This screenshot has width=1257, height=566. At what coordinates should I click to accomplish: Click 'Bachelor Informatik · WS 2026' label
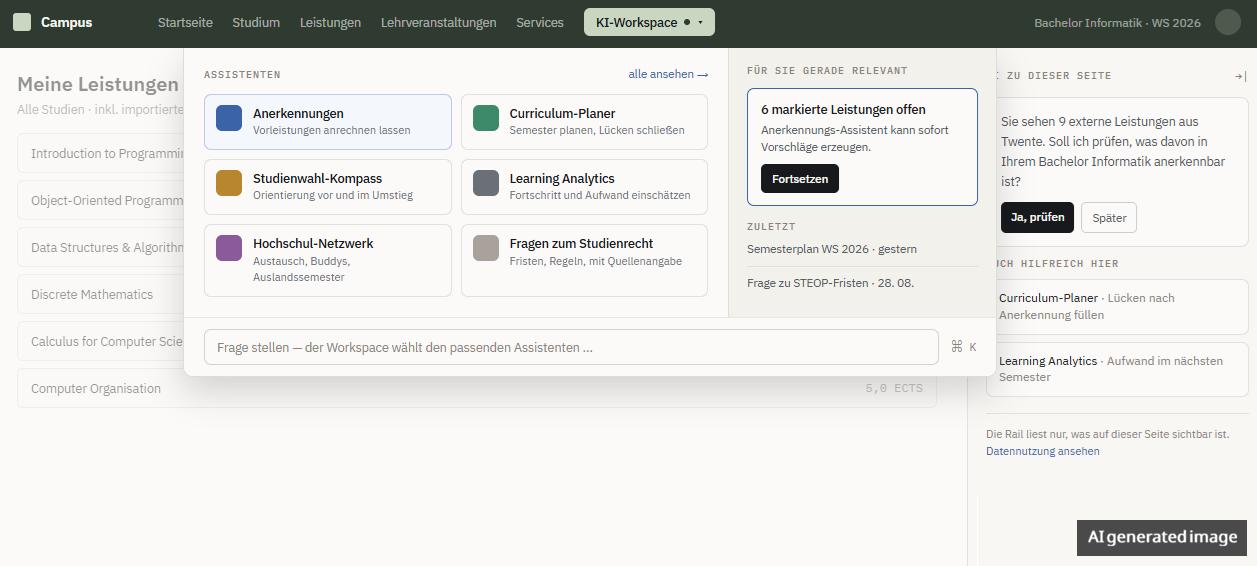pyautogui.click(x=1117, y=22)
